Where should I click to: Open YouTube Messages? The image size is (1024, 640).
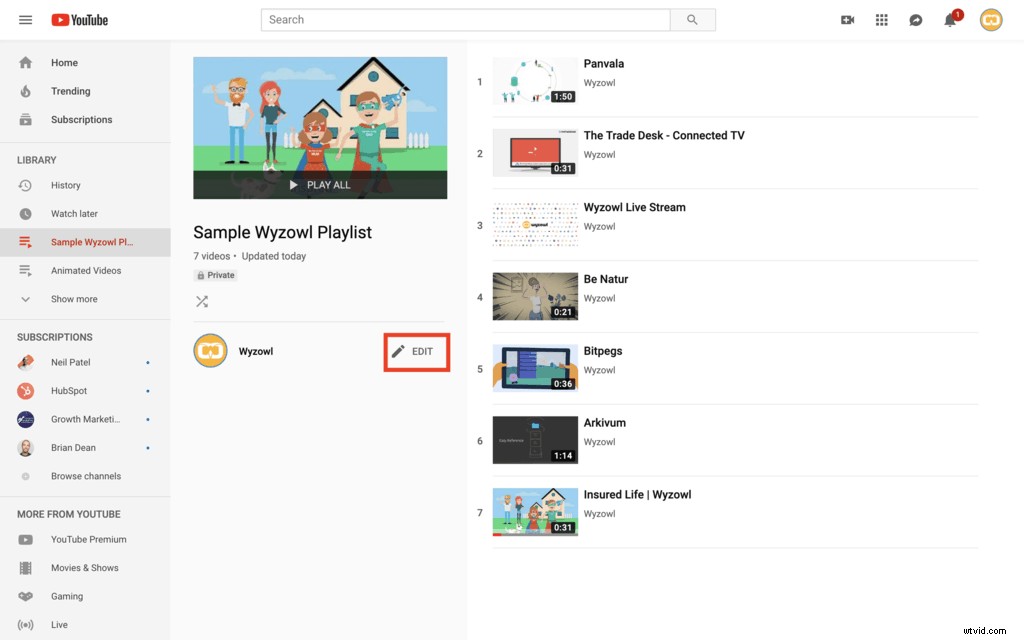[915, 19]
